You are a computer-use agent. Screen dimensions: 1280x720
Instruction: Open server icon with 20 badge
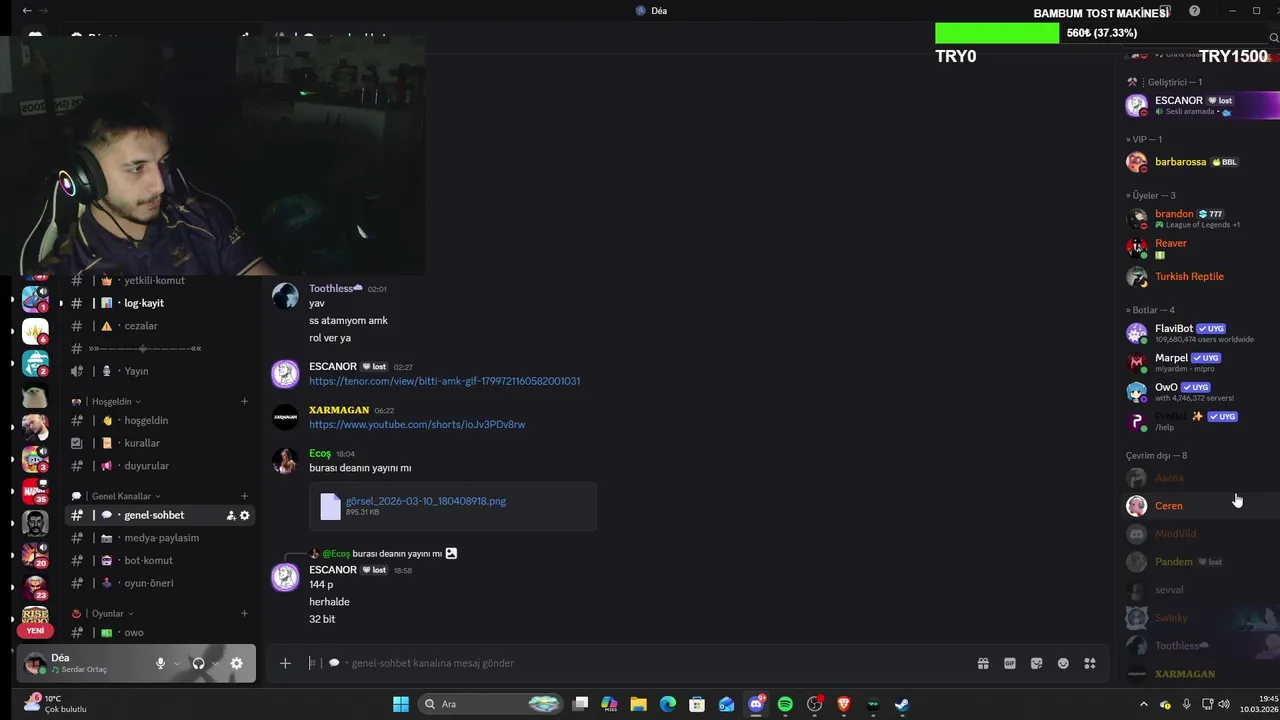point(35,555)
